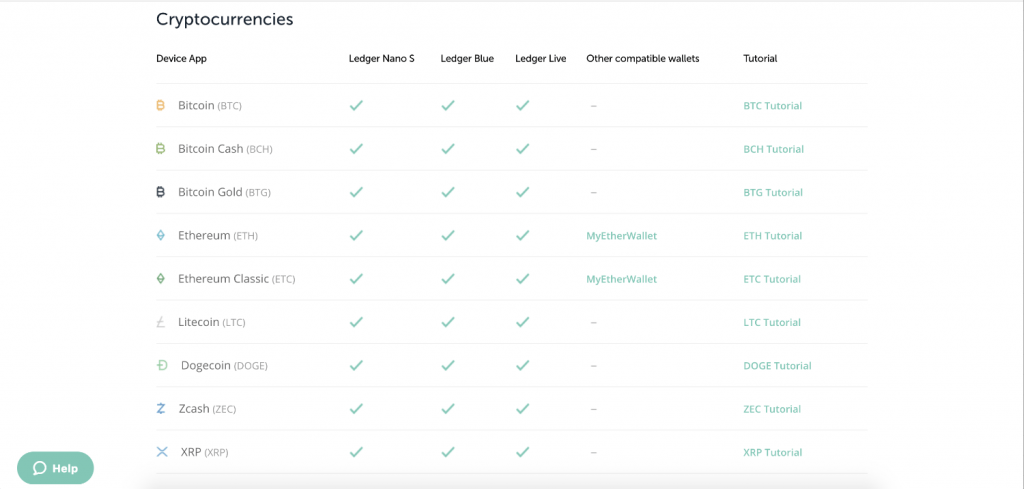Image resolution: width=1024 pixels, height=489 pixels.
Task: Click Dogecoin's Ledger Live checkmark
Action: pos(522,365)
